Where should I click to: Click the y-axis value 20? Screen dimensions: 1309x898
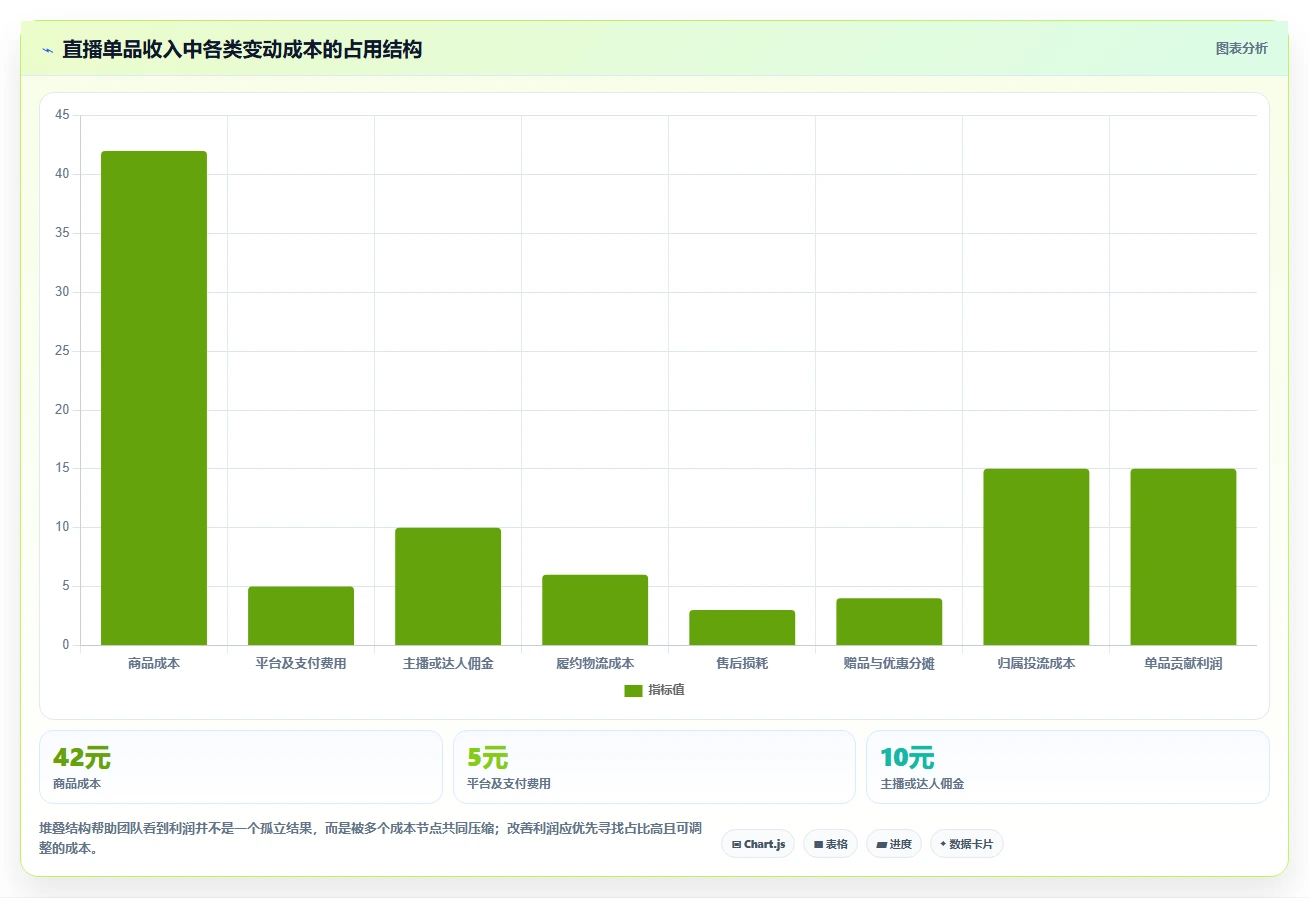pos(62,410)
